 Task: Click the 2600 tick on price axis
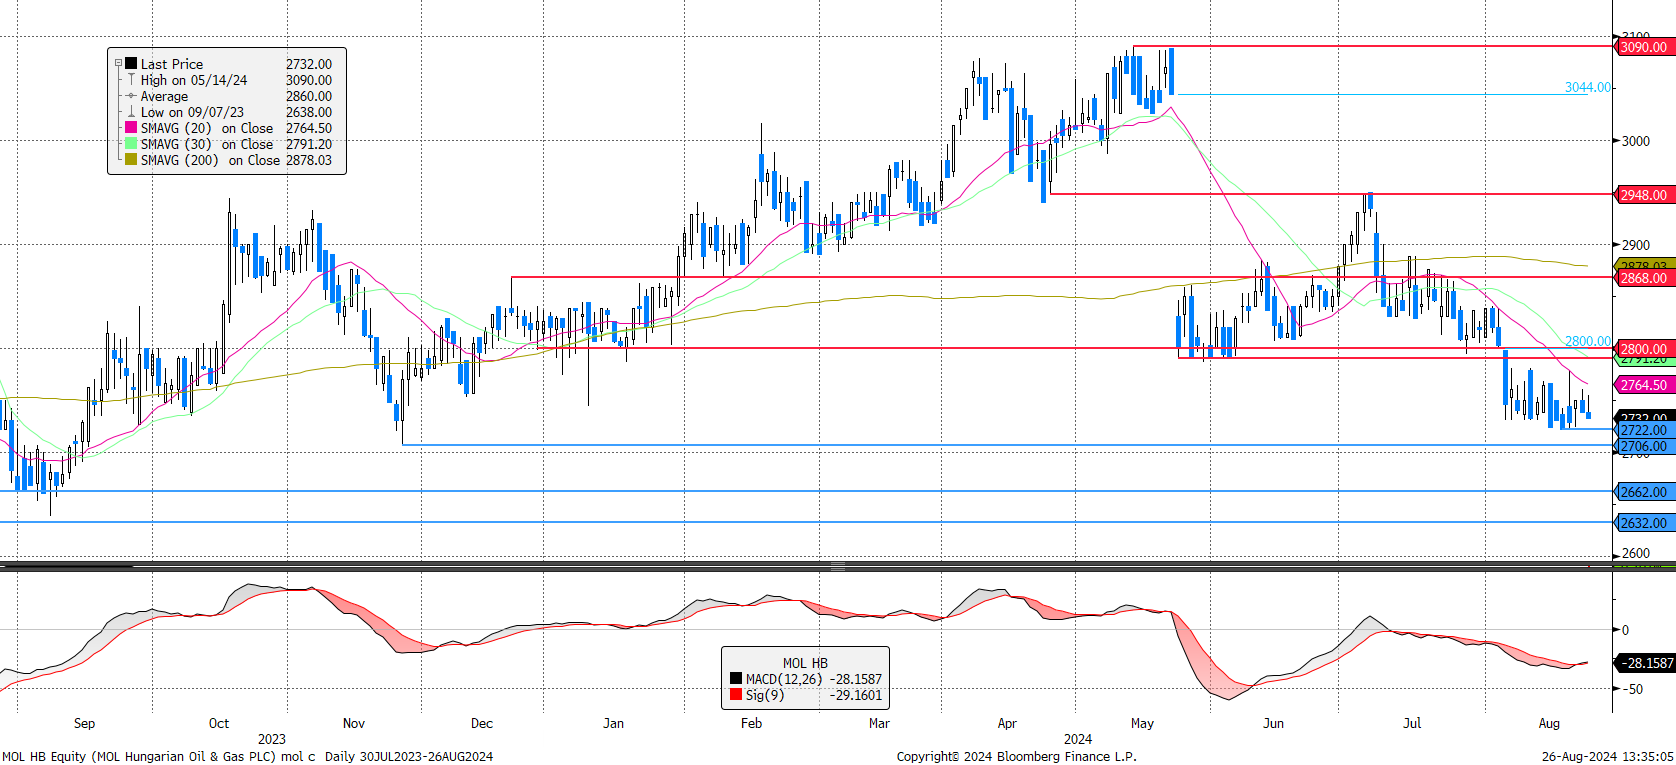click(x=1636, y=553)
